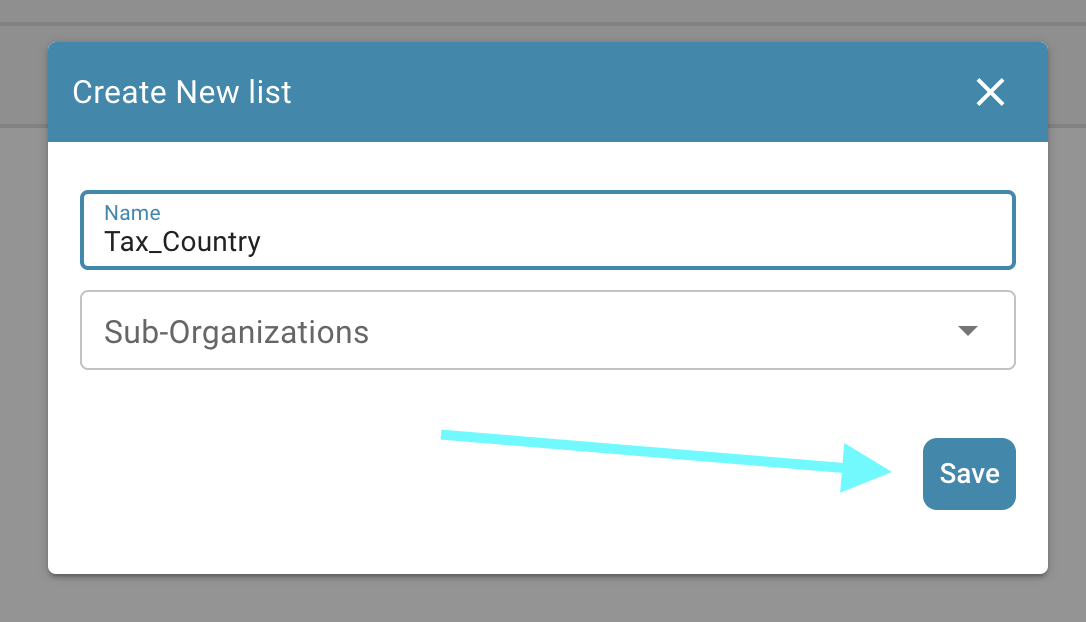
Task: Select the Sub-Organizations placeholder text
Action: coord(236,332)
